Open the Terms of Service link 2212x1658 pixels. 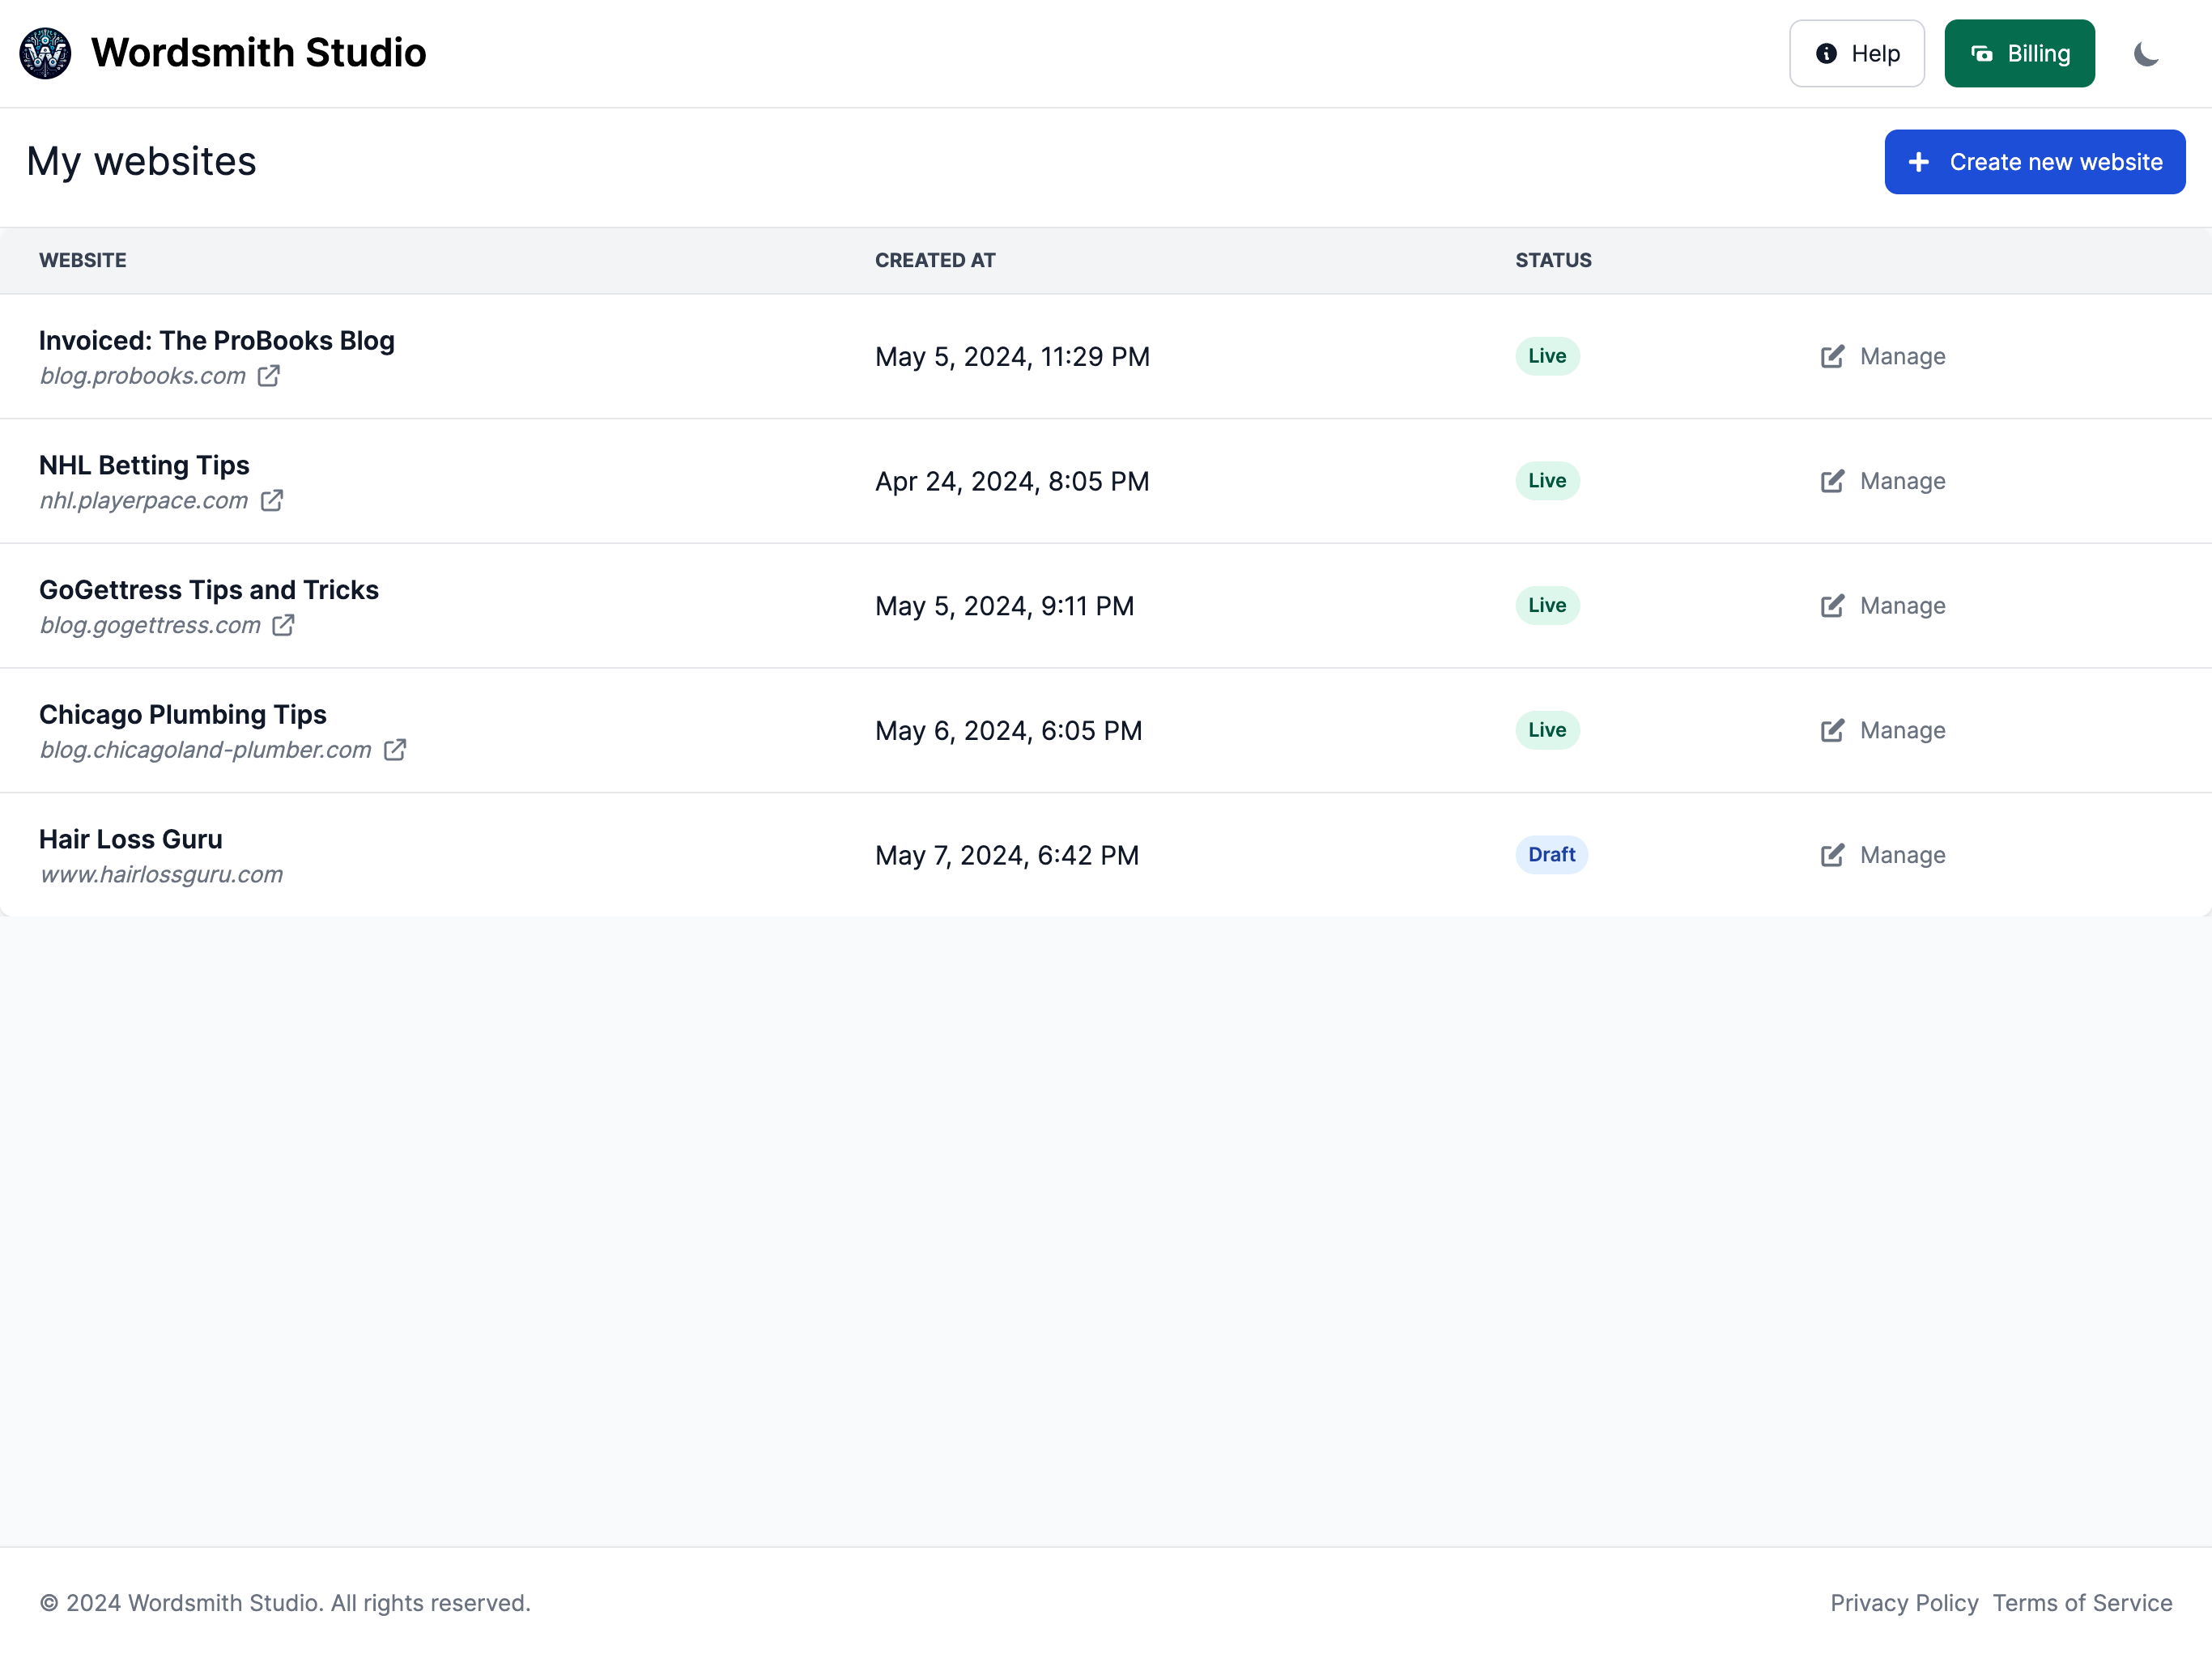(2081, 1603)
